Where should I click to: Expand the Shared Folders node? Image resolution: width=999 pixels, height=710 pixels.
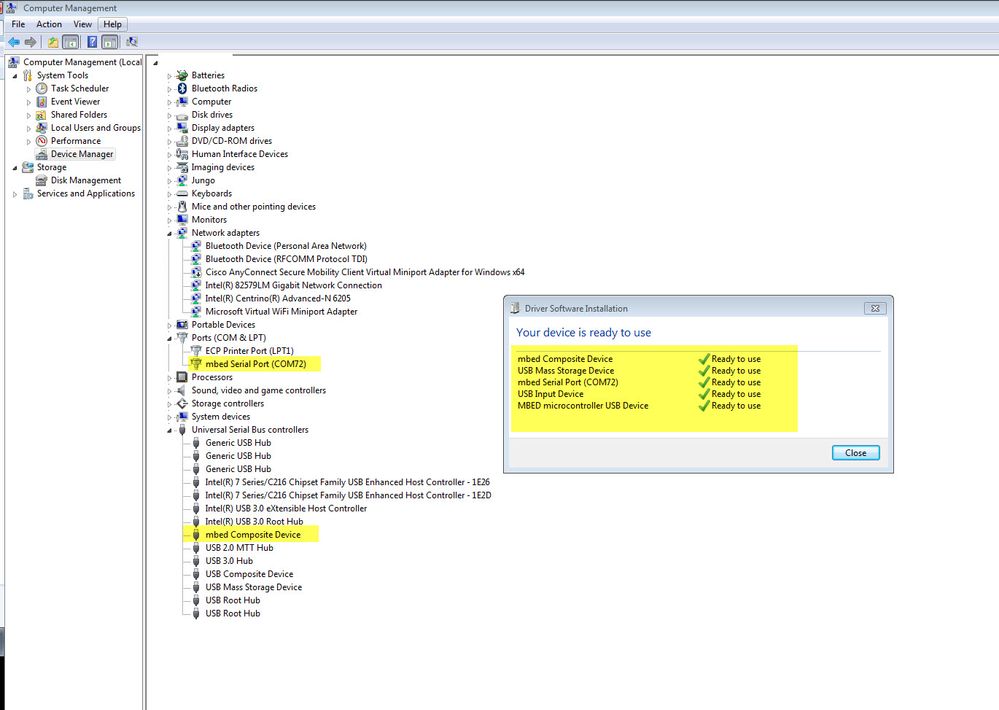click(x=29, y=115)
